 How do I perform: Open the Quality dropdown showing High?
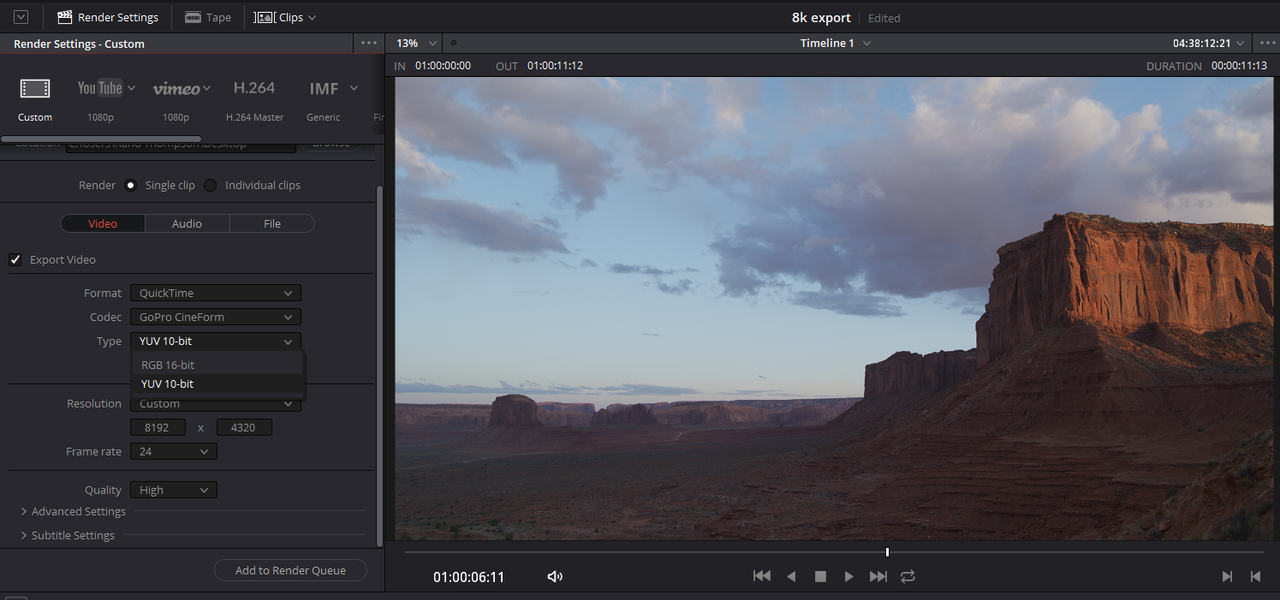(173, 490)
